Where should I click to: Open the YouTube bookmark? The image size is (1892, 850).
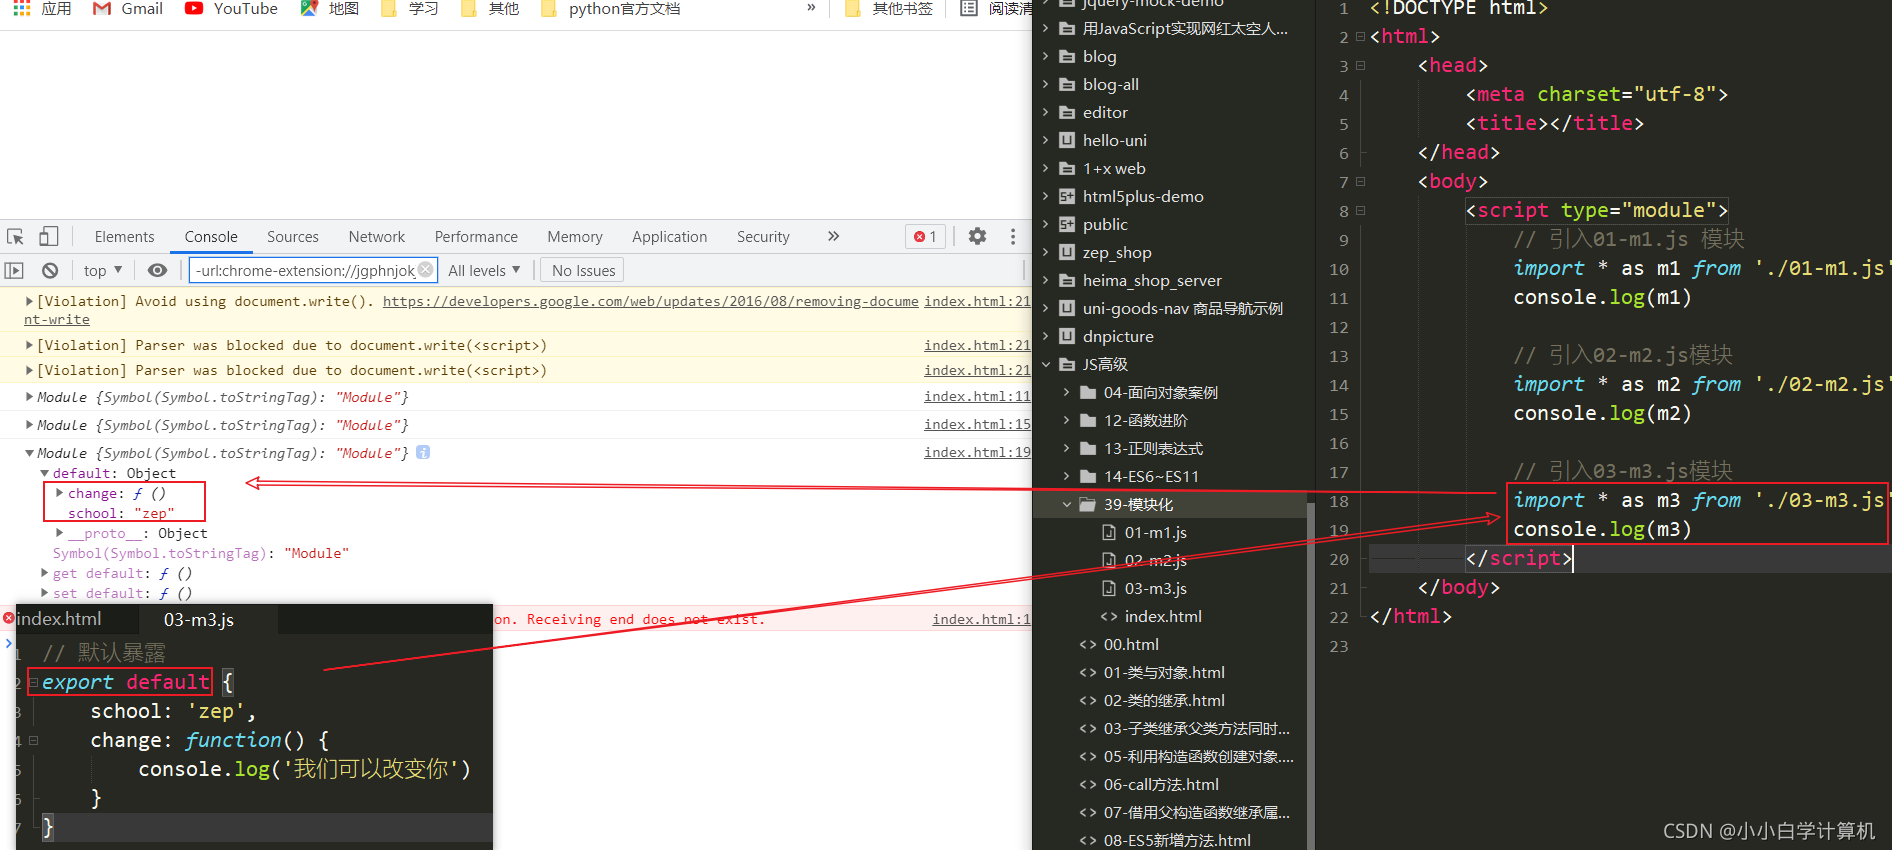(231, 8)
